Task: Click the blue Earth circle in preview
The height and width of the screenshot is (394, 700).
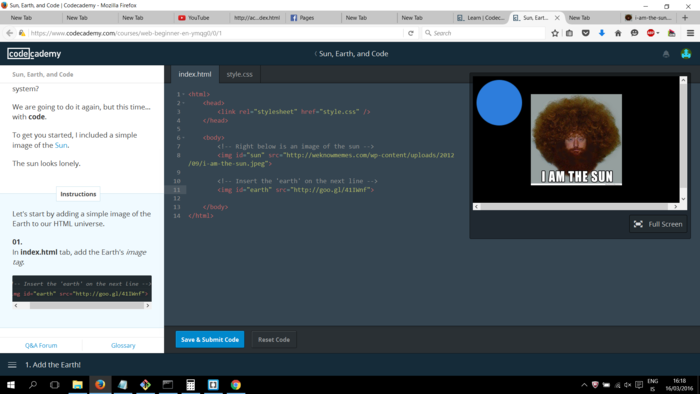Action: tap(499, 103)
